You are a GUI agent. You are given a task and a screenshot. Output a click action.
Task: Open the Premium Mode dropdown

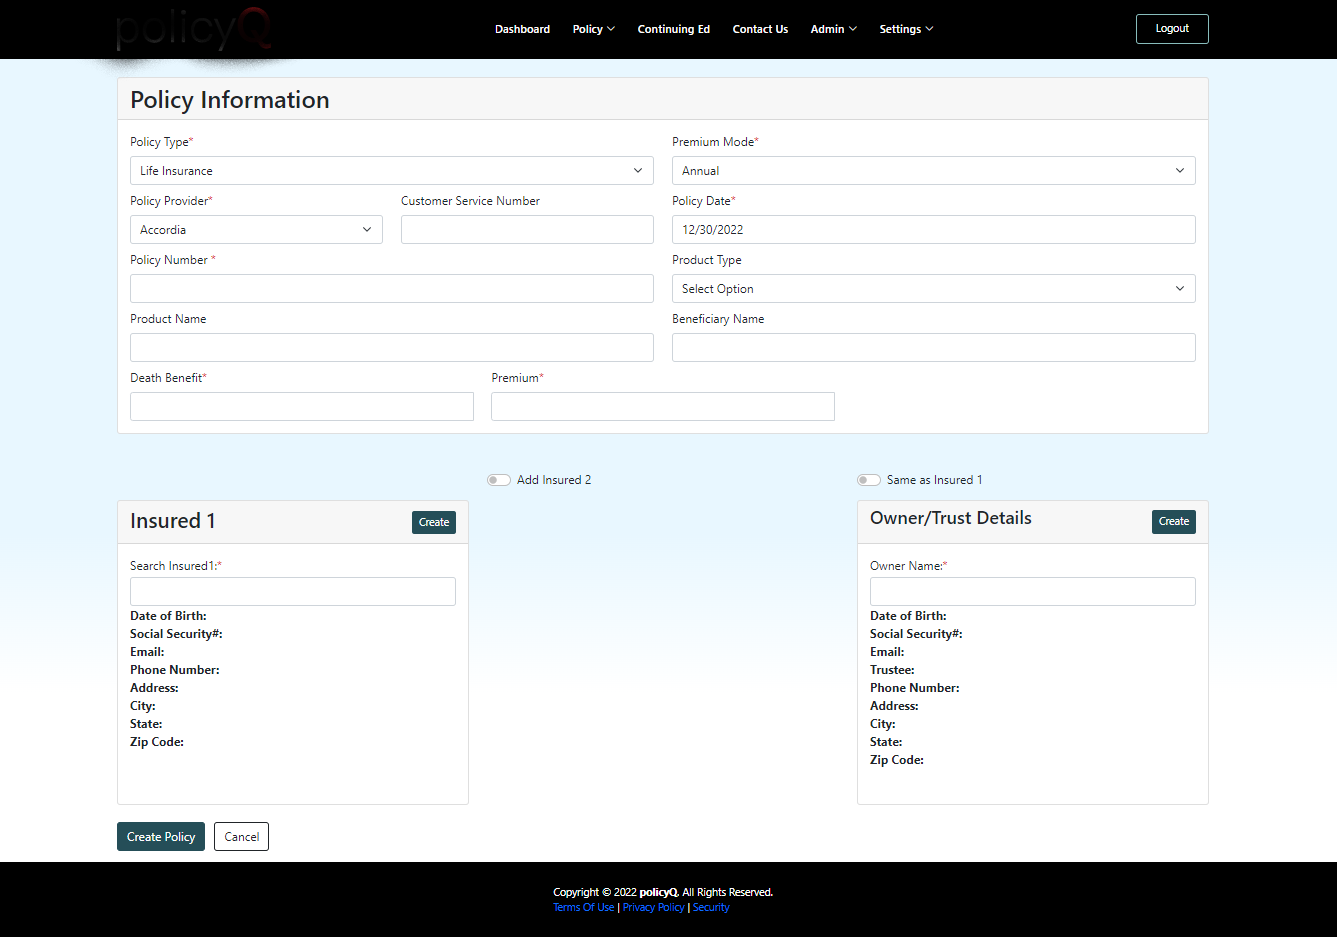[934, 171]
